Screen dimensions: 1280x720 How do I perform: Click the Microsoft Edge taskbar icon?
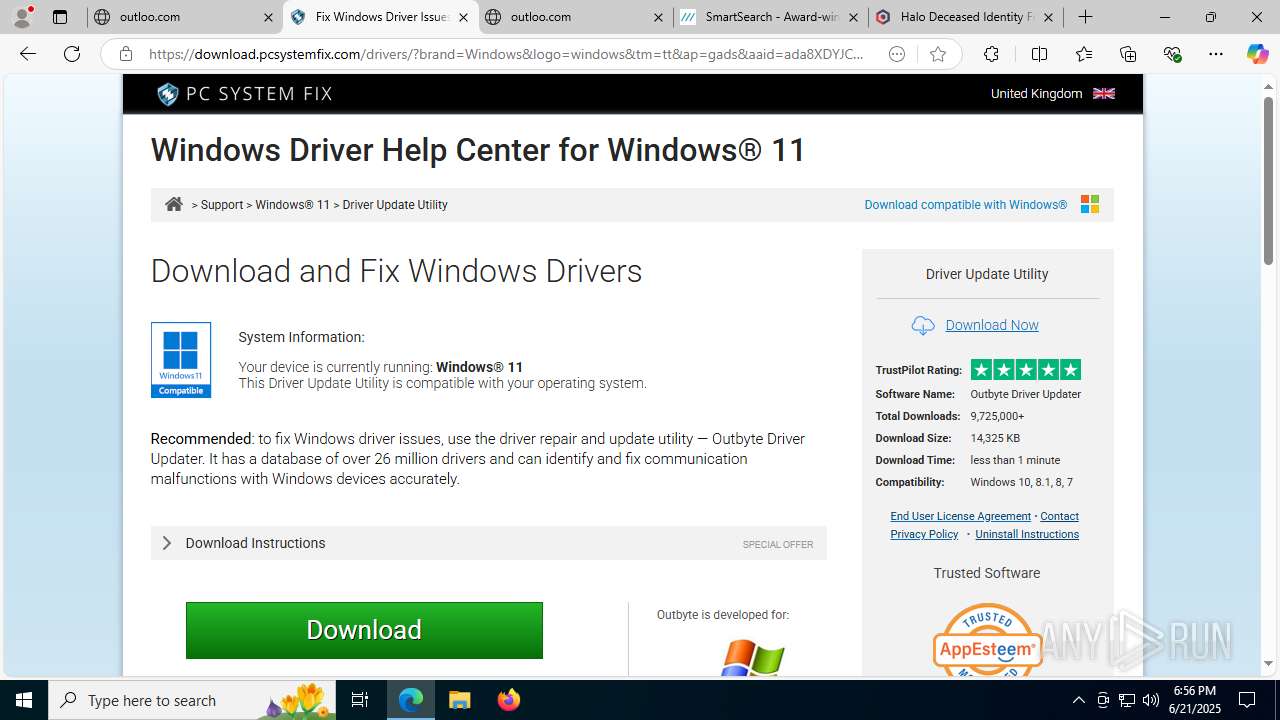click(x=411, y=700)
